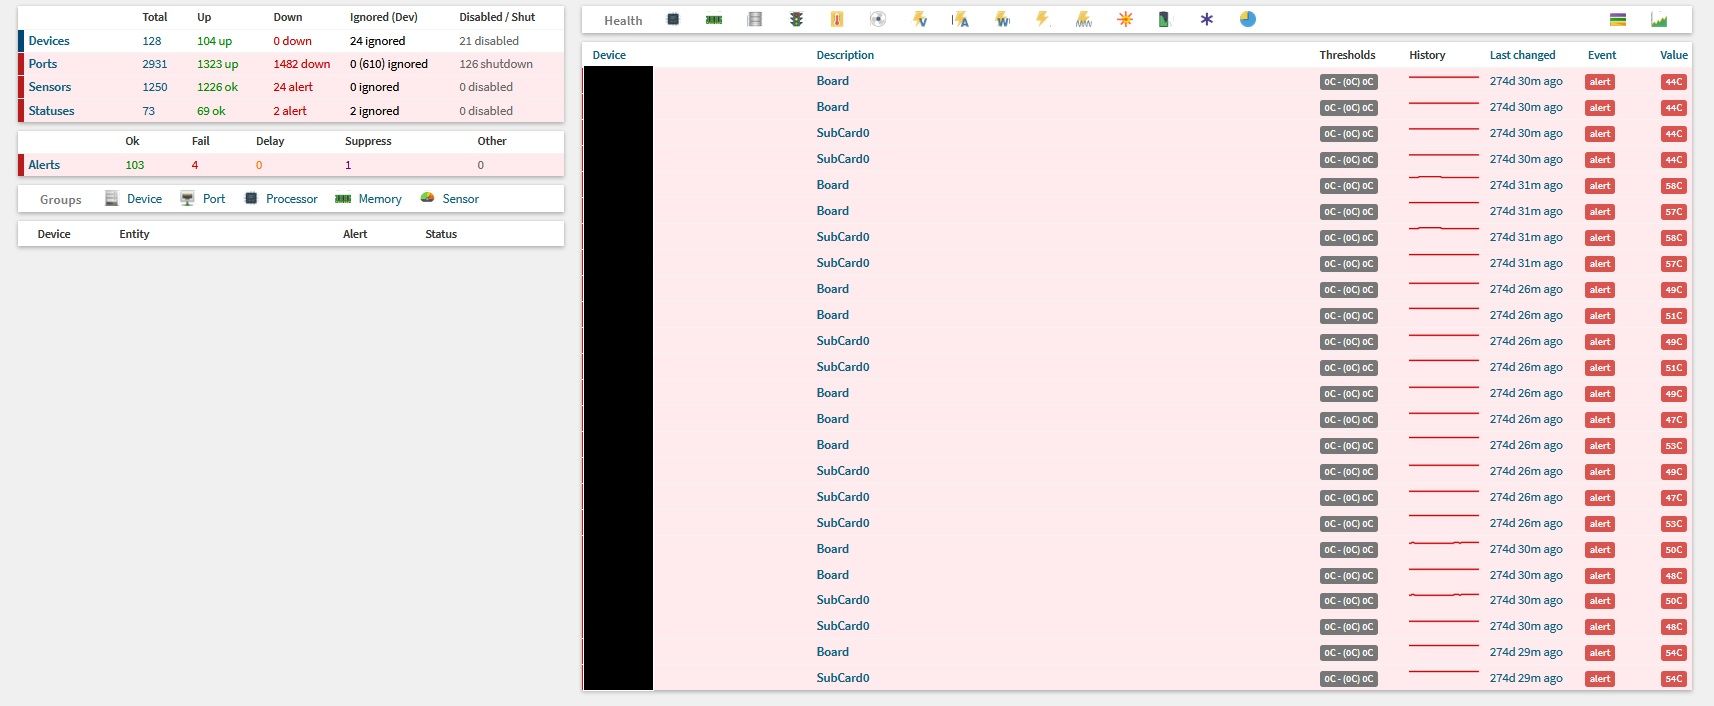Image resolution: width=1714 pixels, height=706 pixels.
Task: Select the battery charge health icon
Action: (1164, 19)
